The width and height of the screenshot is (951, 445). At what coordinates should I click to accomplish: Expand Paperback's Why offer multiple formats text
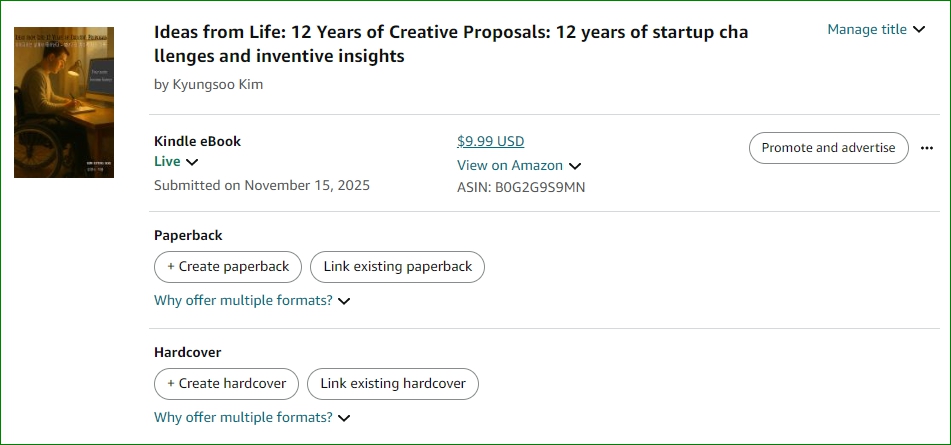[243, 301]
